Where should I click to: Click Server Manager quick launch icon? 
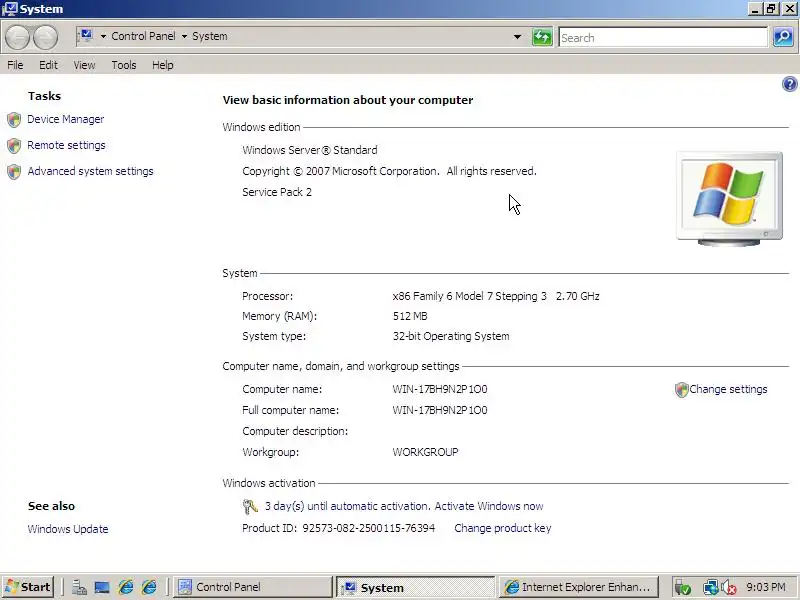[x=79, y=587]
